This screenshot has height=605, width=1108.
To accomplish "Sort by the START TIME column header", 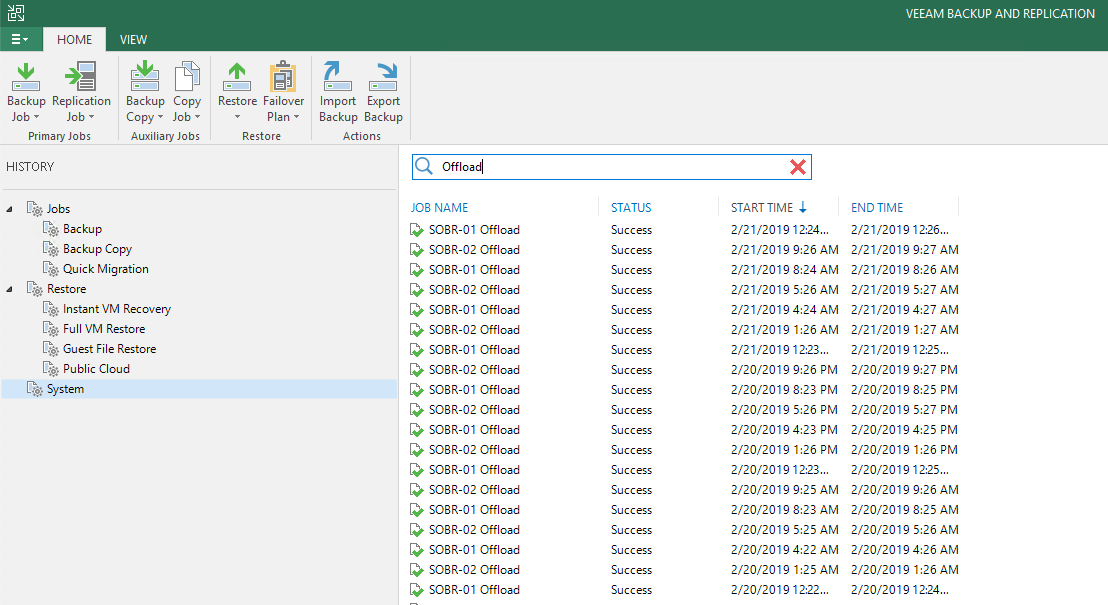I will click(x=762, y=208).
